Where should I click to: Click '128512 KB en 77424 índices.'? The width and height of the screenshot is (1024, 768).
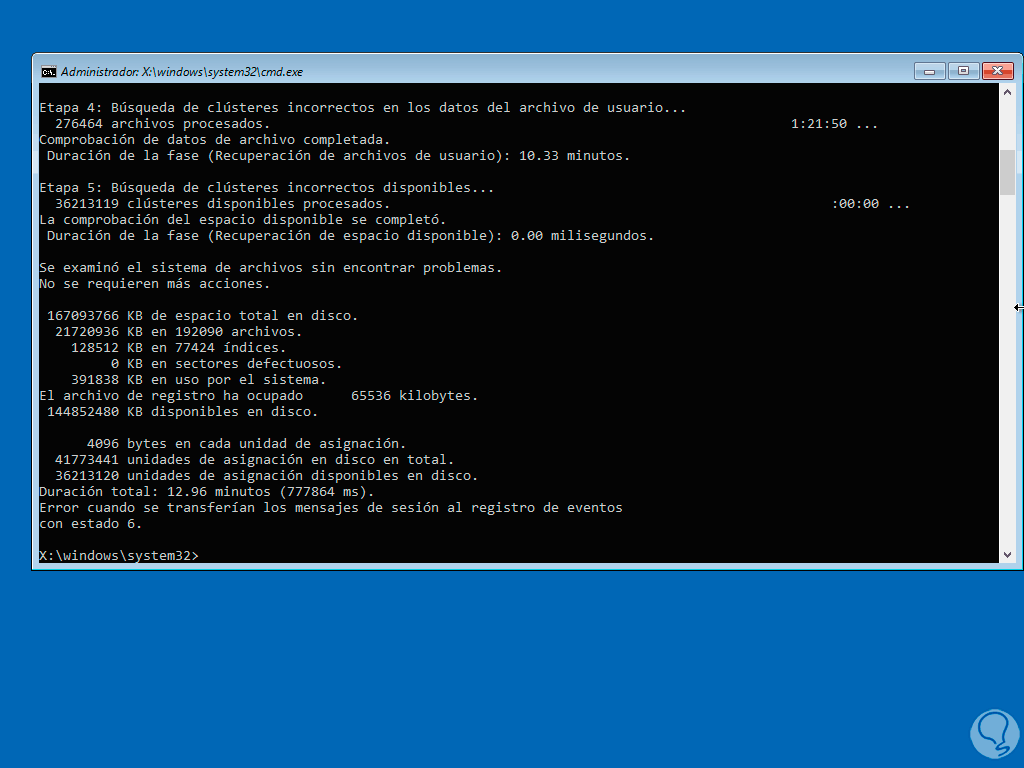(178, 348)
